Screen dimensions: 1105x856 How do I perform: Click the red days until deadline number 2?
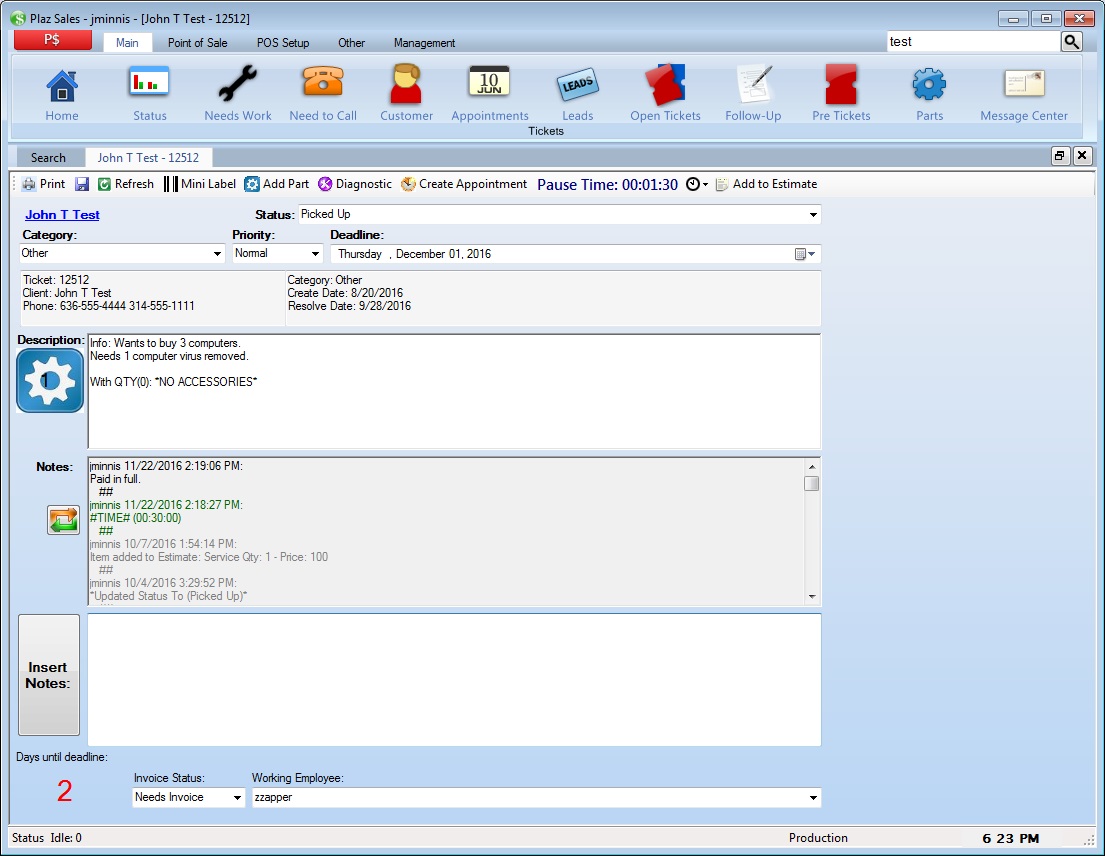pyautogui.click(x=64, y=790)
